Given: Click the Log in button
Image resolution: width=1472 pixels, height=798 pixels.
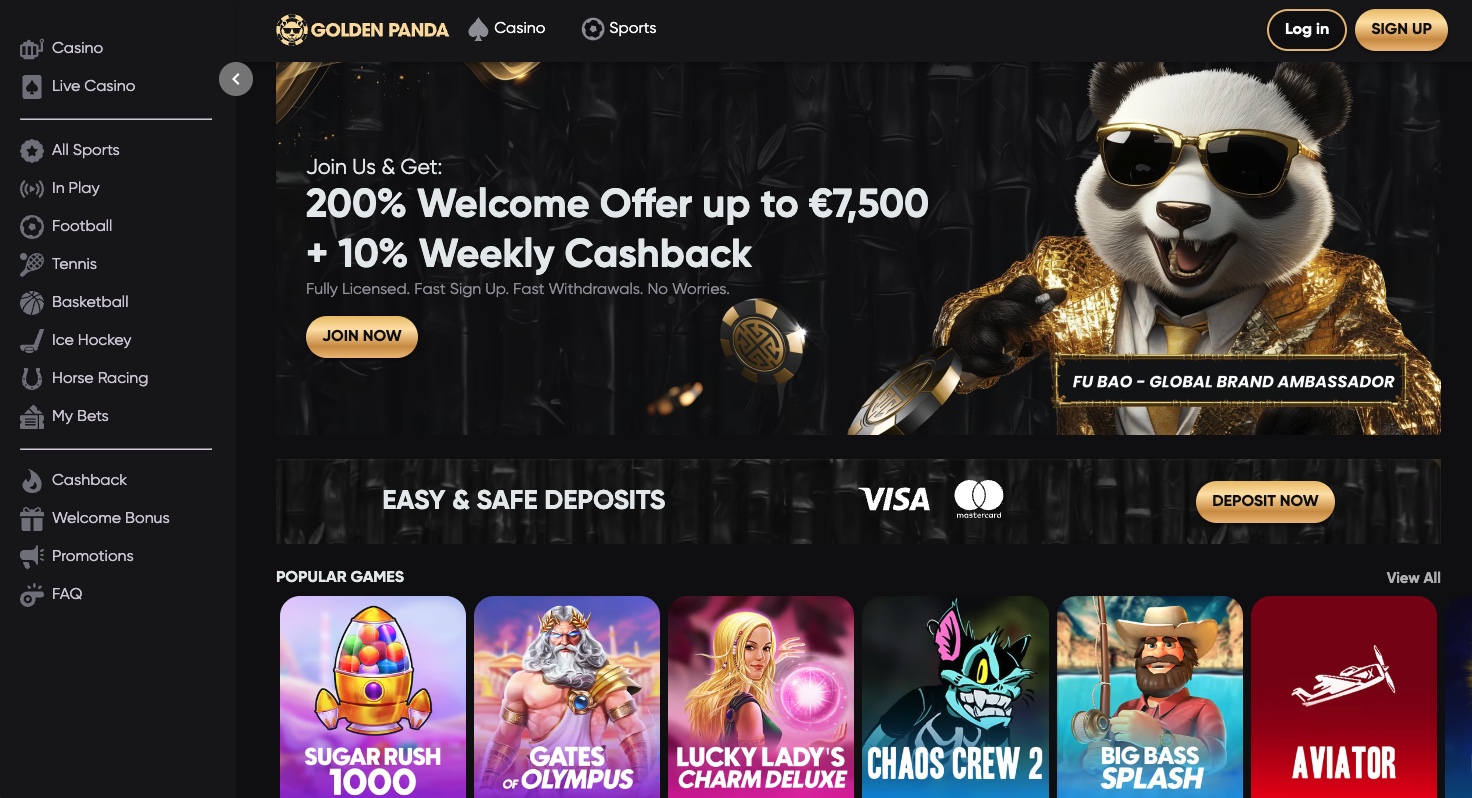Looking at the screenshot, I should point(1307,29).
